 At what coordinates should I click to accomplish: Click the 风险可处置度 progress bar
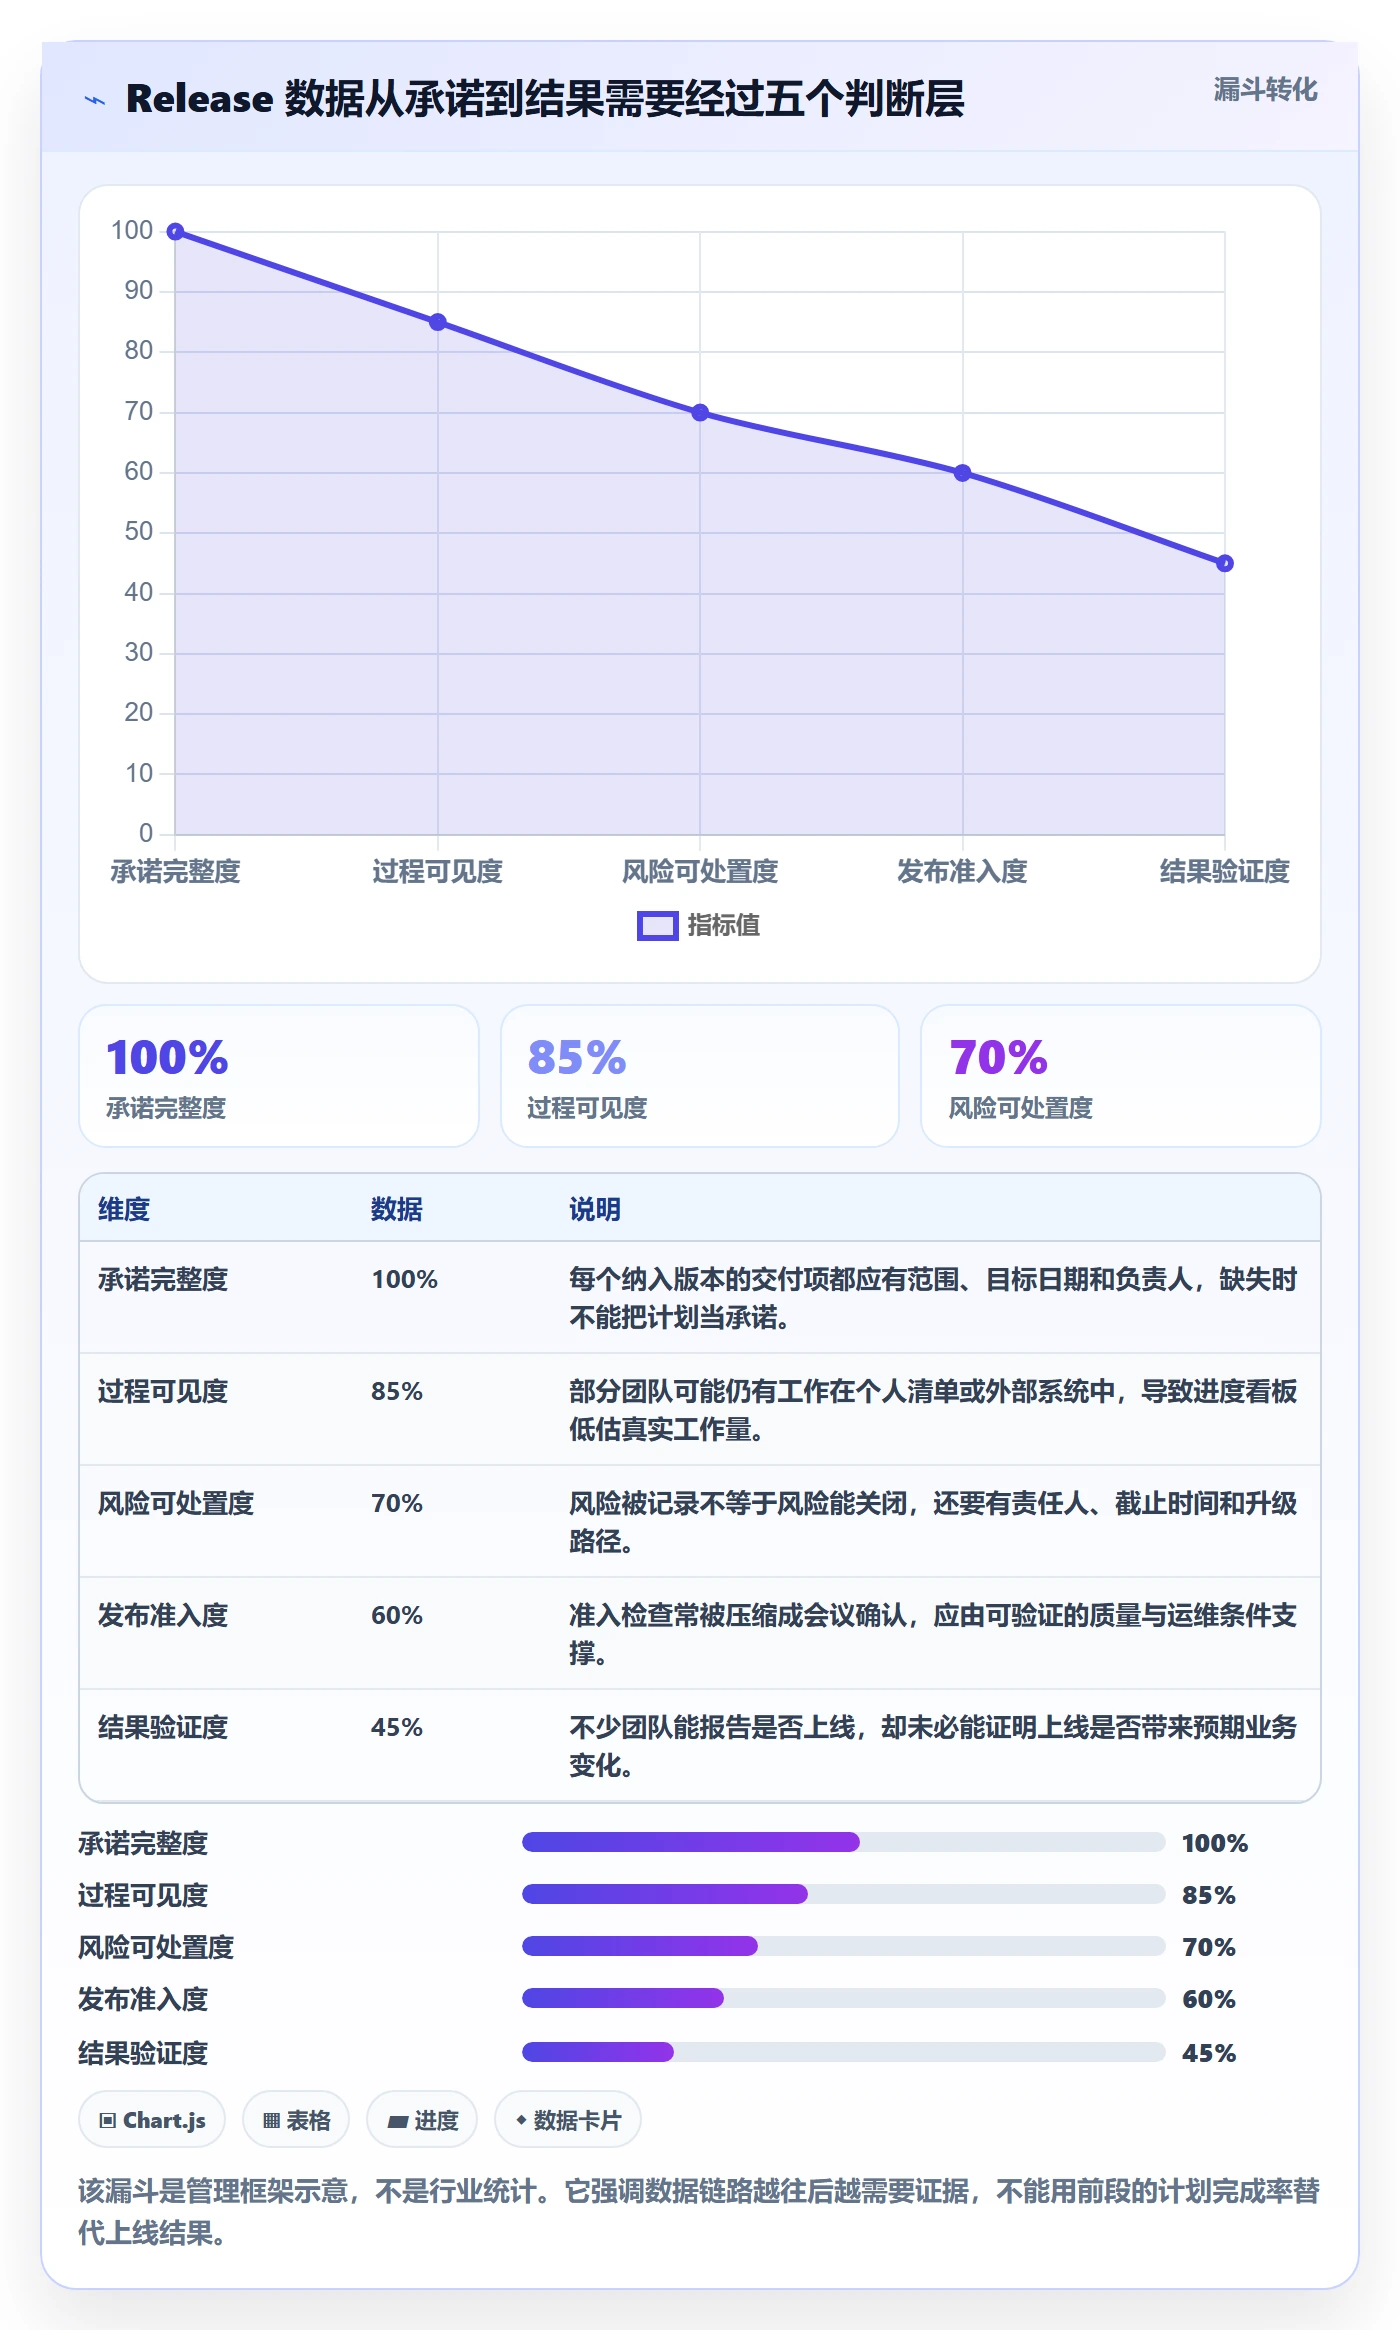coord(844,1946)
